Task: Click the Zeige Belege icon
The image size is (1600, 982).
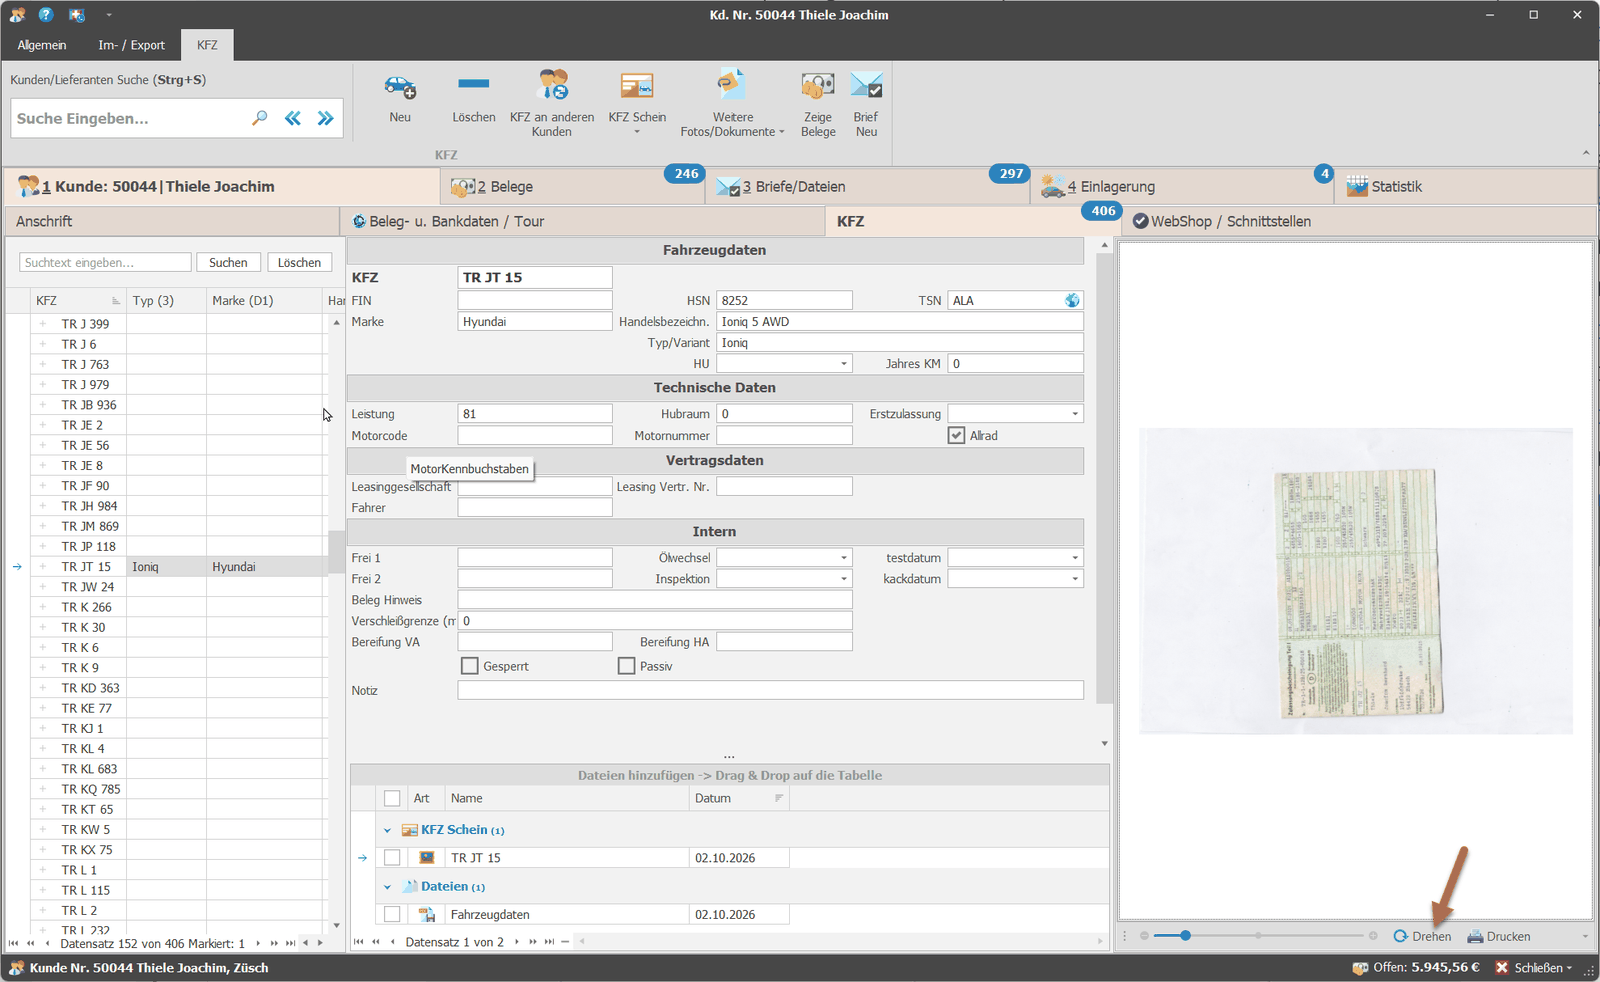Action: coord(818,86)
